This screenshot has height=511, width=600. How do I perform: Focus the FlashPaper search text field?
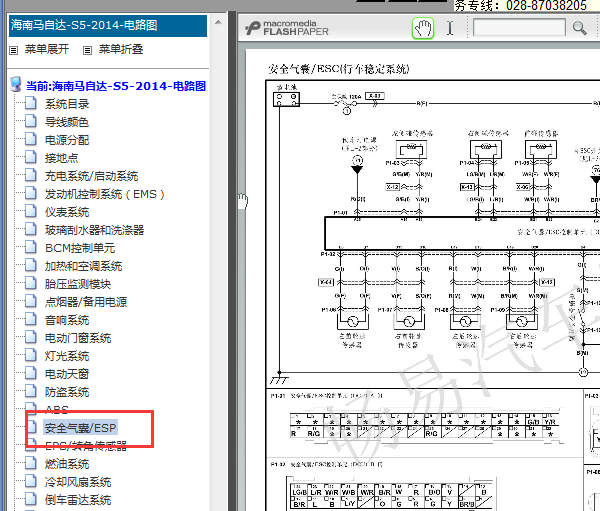pos(519,28)
